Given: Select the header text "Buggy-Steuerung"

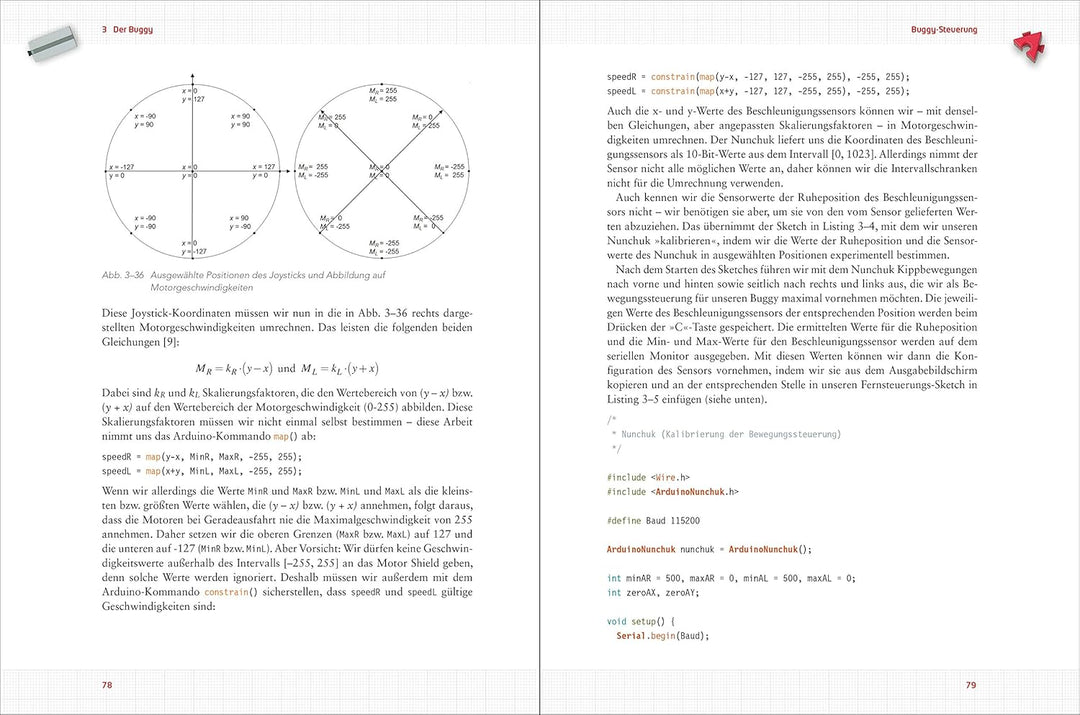Looking at the screenshot, I should pos(944,30).
